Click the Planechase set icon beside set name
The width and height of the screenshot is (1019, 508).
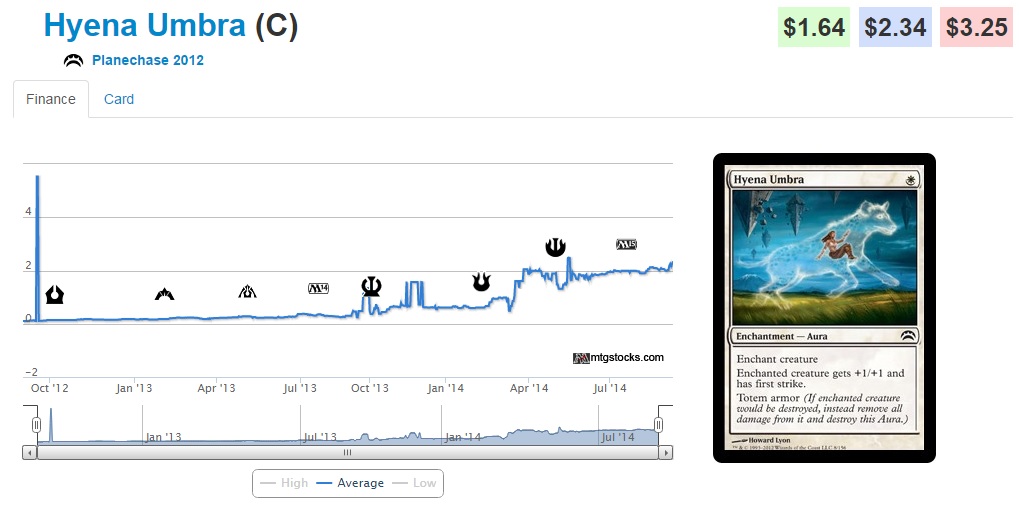[x=73, y=60]
